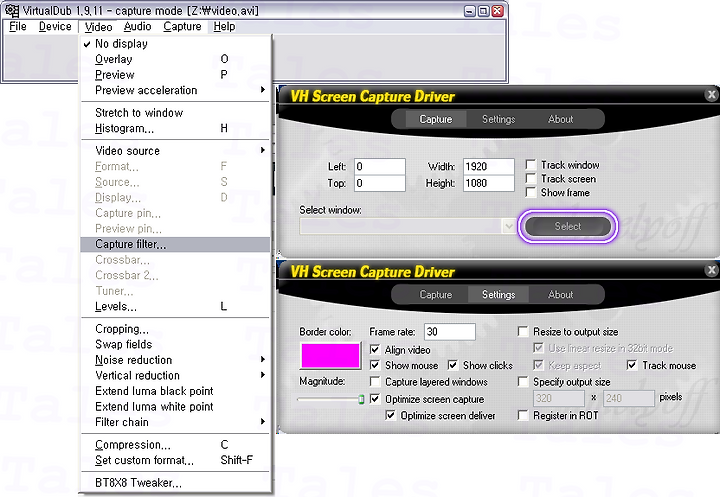Click the Magnitude slider handle
This screenshot has width=720, height=497.
(361, 399)
